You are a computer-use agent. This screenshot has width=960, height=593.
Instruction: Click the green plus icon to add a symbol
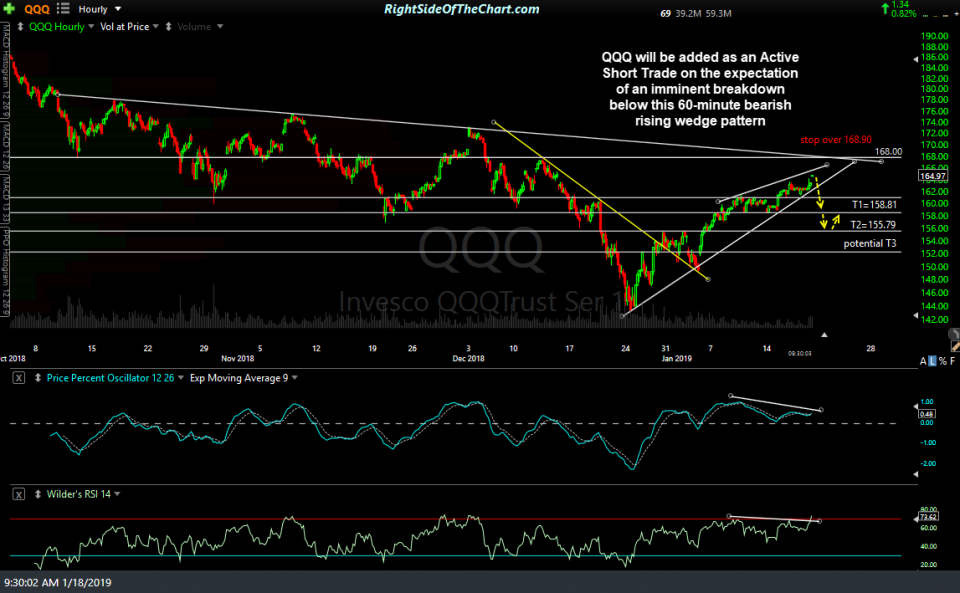8,9
